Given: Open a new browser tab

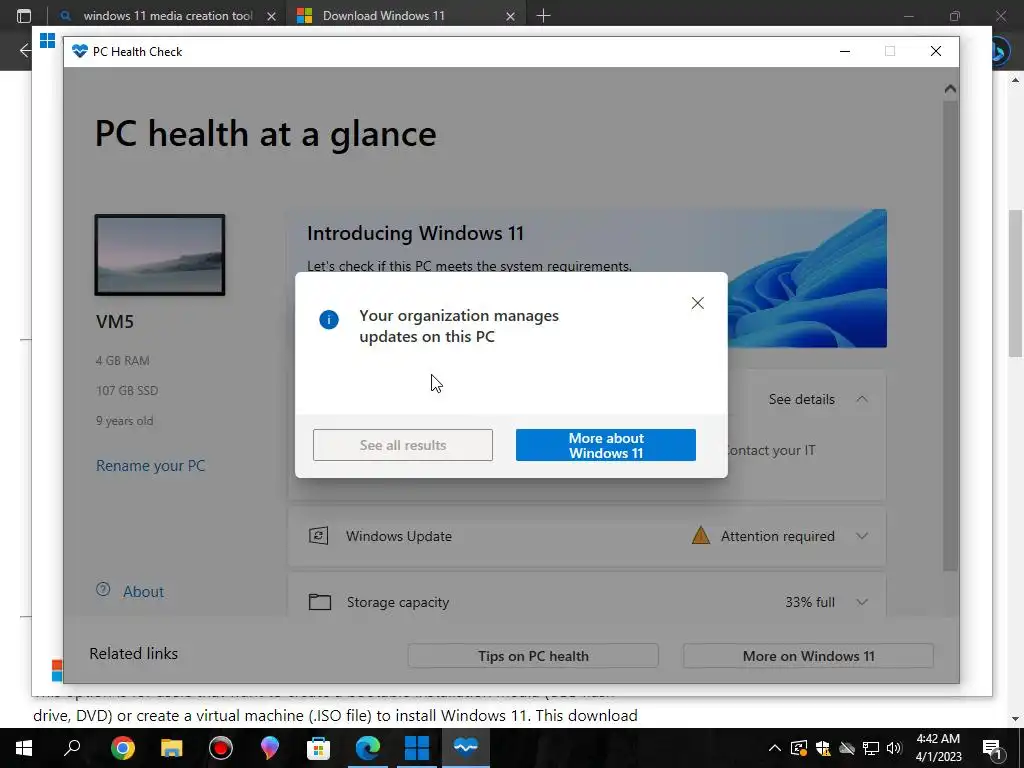Looking at the screenshot, I should (x=543, y=16).
